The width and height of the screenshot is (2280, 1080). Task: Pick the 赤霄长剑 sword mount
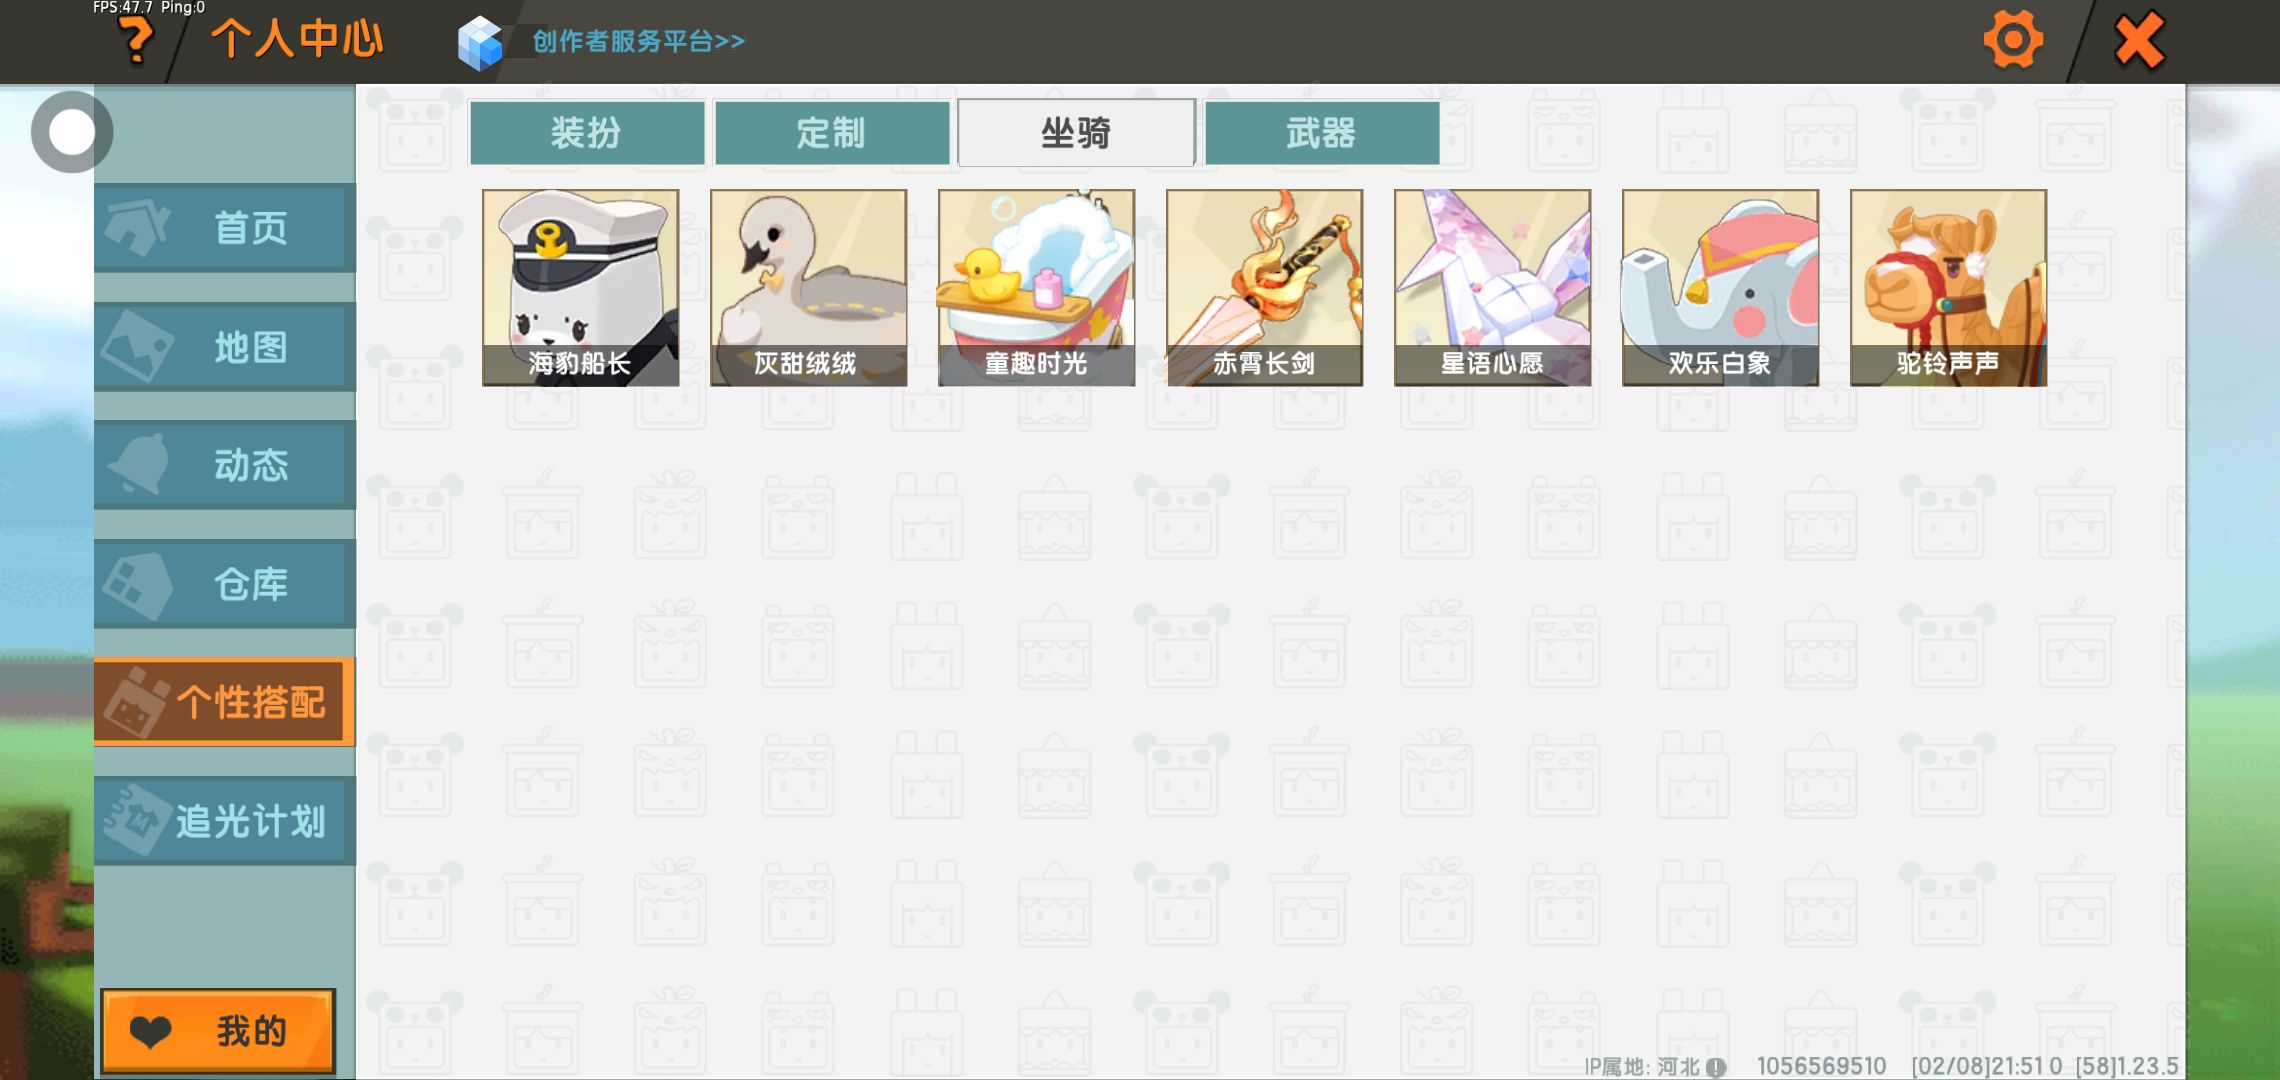click(1264, 288)
